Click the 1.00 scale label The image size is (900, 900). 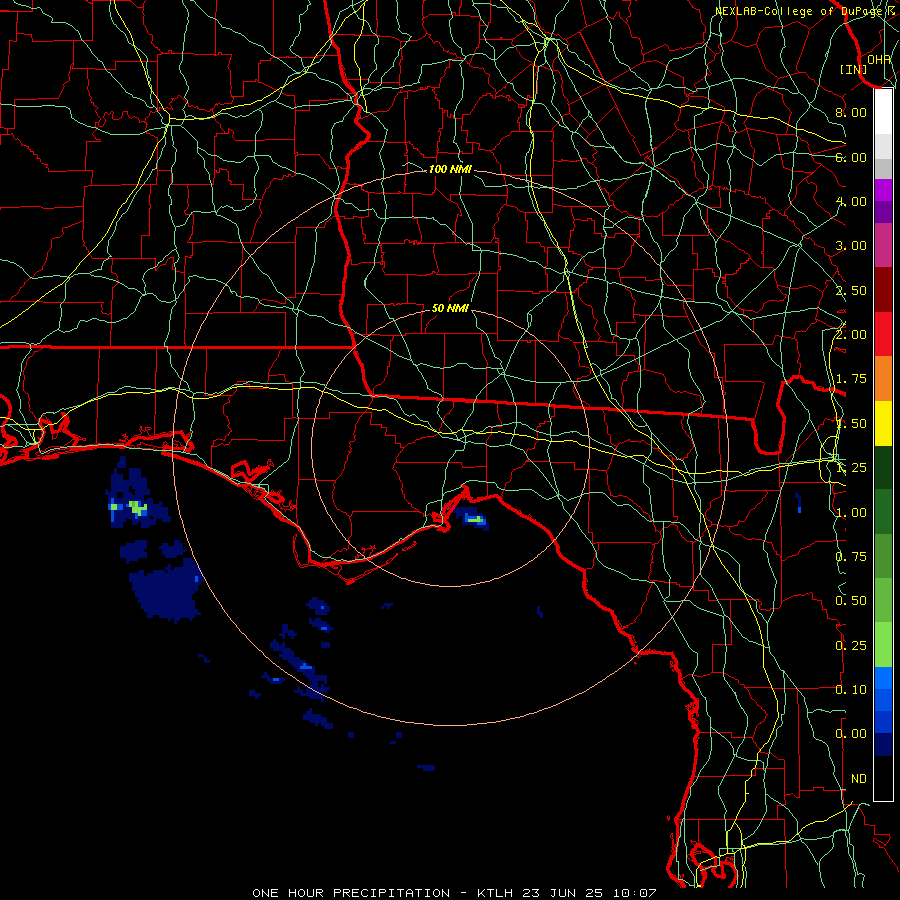point(851,513)
